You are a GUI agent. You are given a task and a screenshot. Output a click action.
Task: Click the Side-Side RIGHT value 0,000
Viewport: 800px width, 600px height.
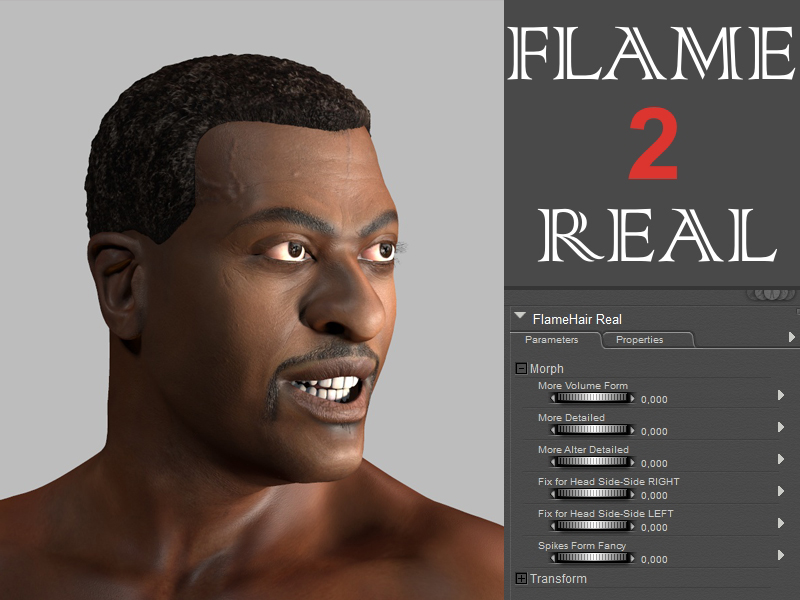pyautogui.click(x=654, y=495)
